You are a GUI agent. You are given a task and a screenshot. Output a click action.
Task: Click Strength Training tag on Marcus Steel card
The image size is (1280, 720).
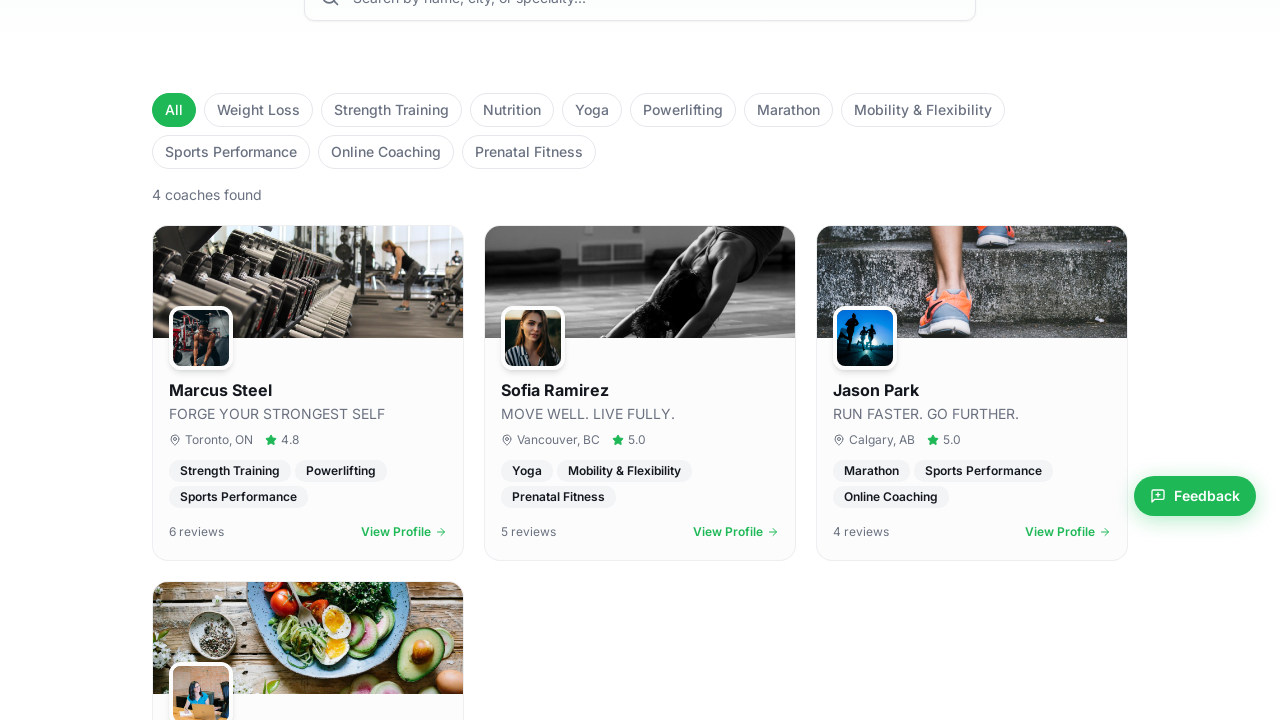click(230, 471)
